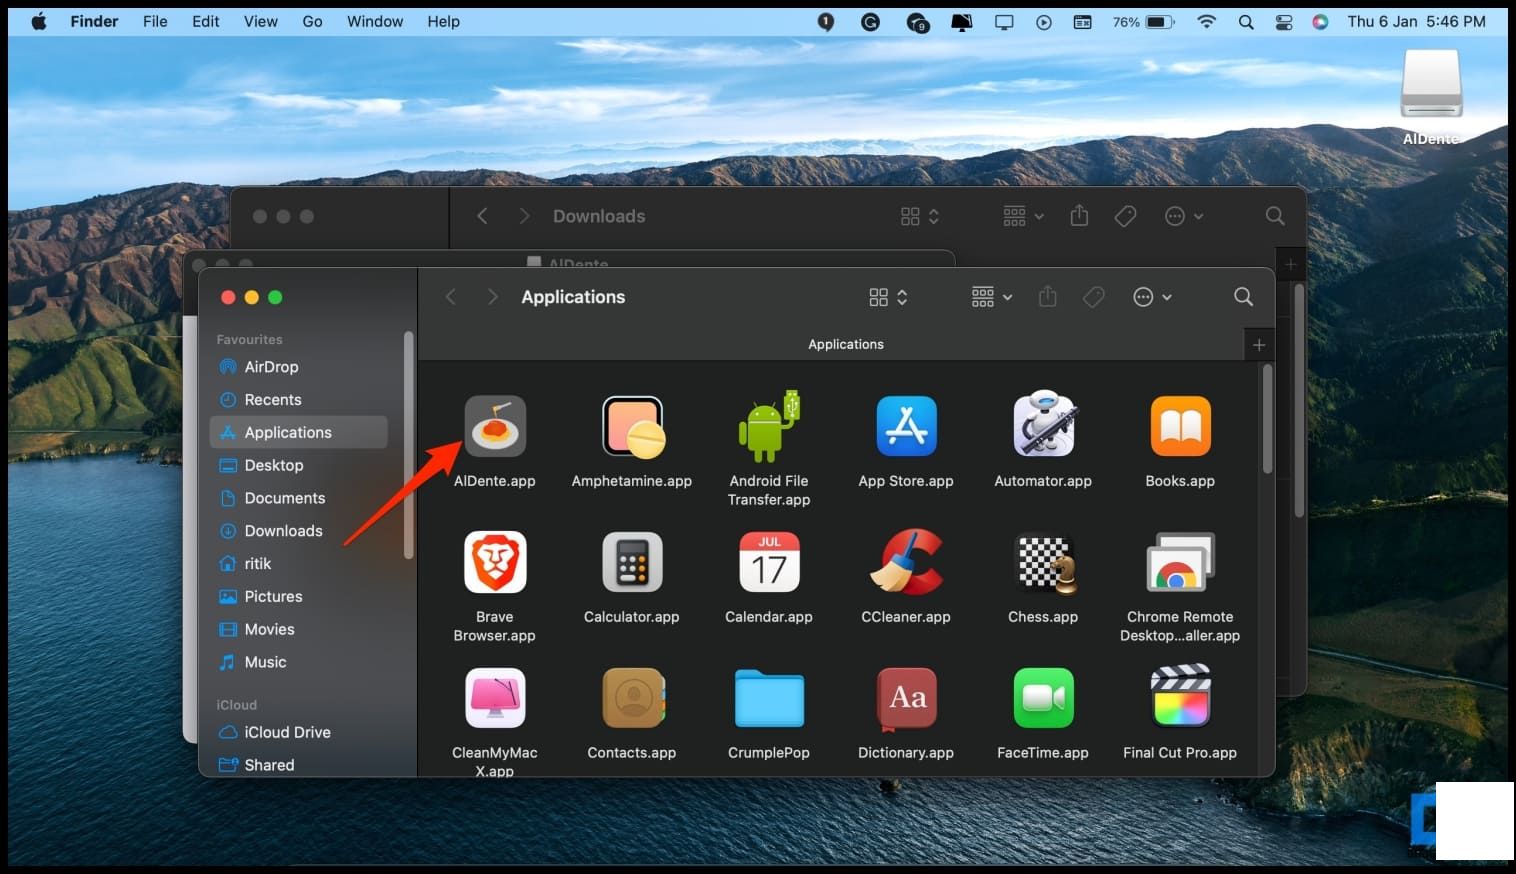Select Final Cut Pro.app icon
This screenshot has width=1516, height=874.
(x=1180, y=696)
